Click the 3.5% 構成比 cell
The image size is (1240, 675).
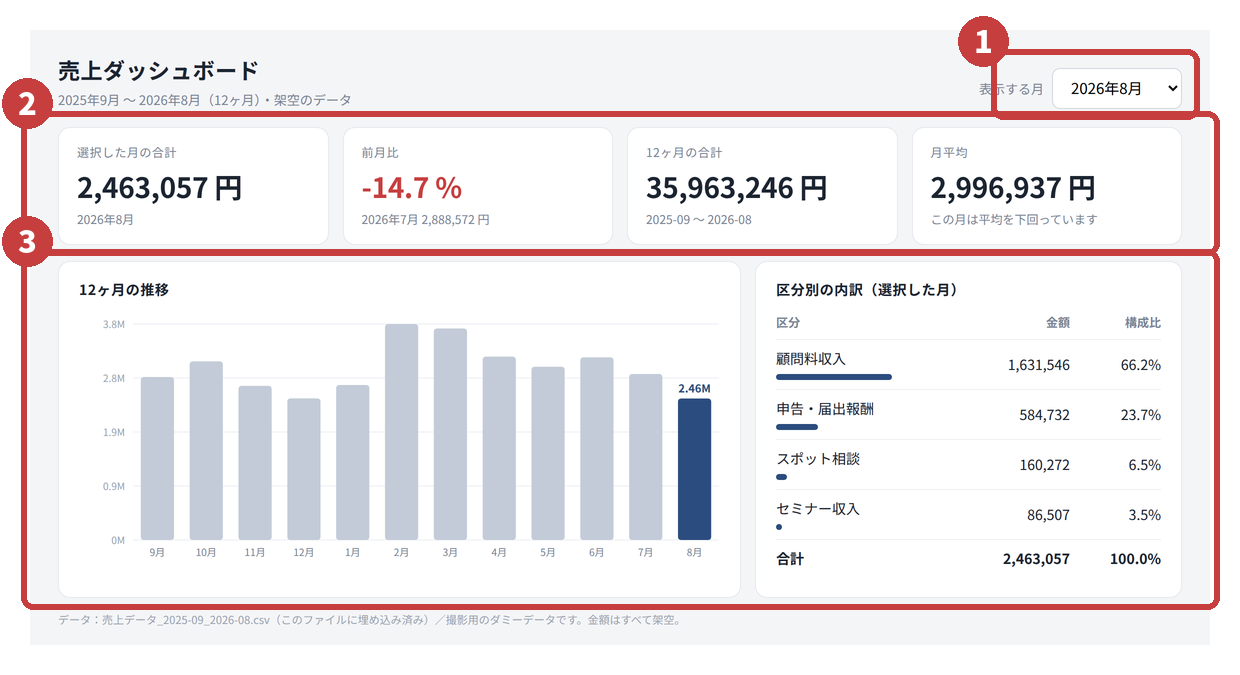click(1145, 515)
